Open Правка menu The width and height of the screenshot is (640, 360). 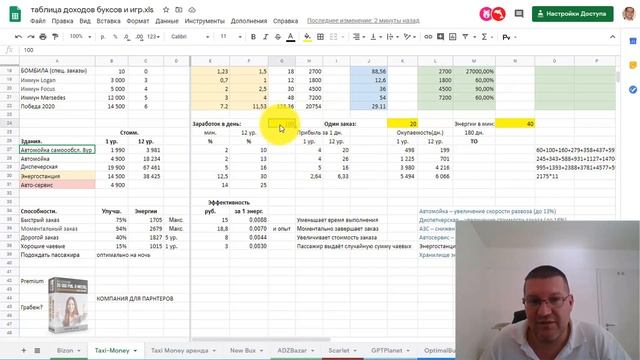(x=62, y=21)
